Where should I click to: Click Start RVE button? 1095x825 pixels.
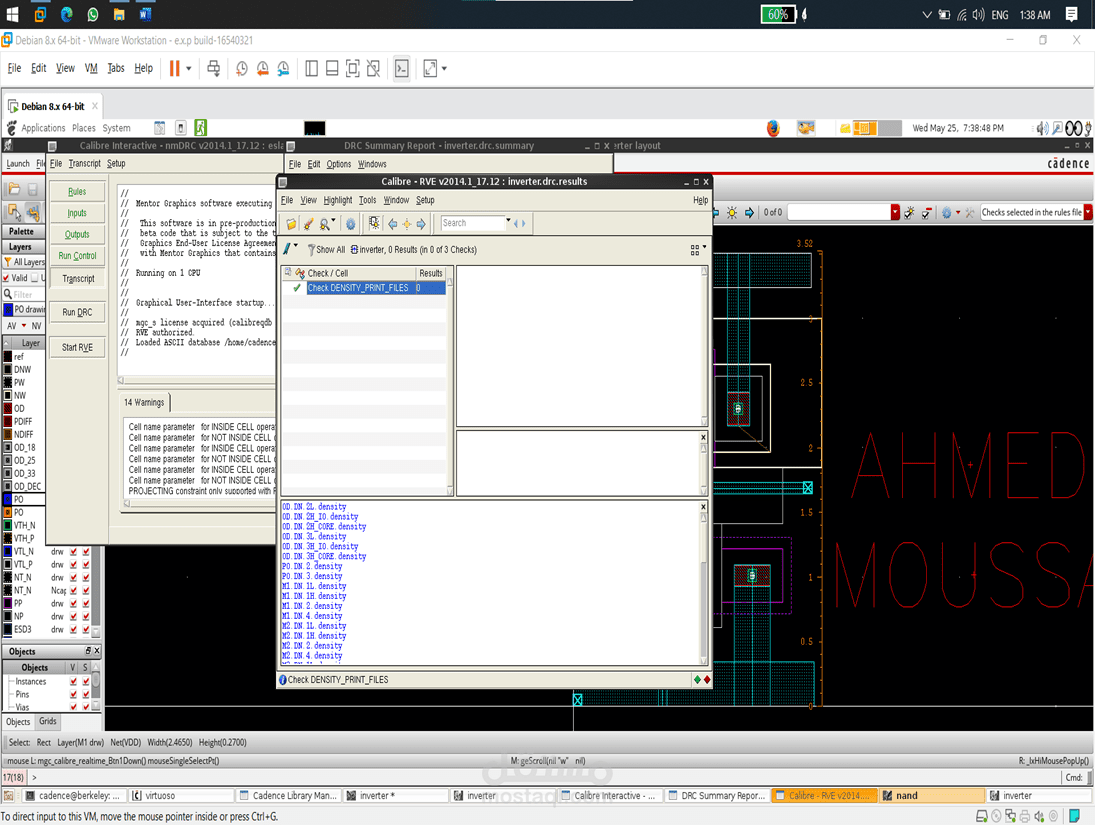[77, 347]
